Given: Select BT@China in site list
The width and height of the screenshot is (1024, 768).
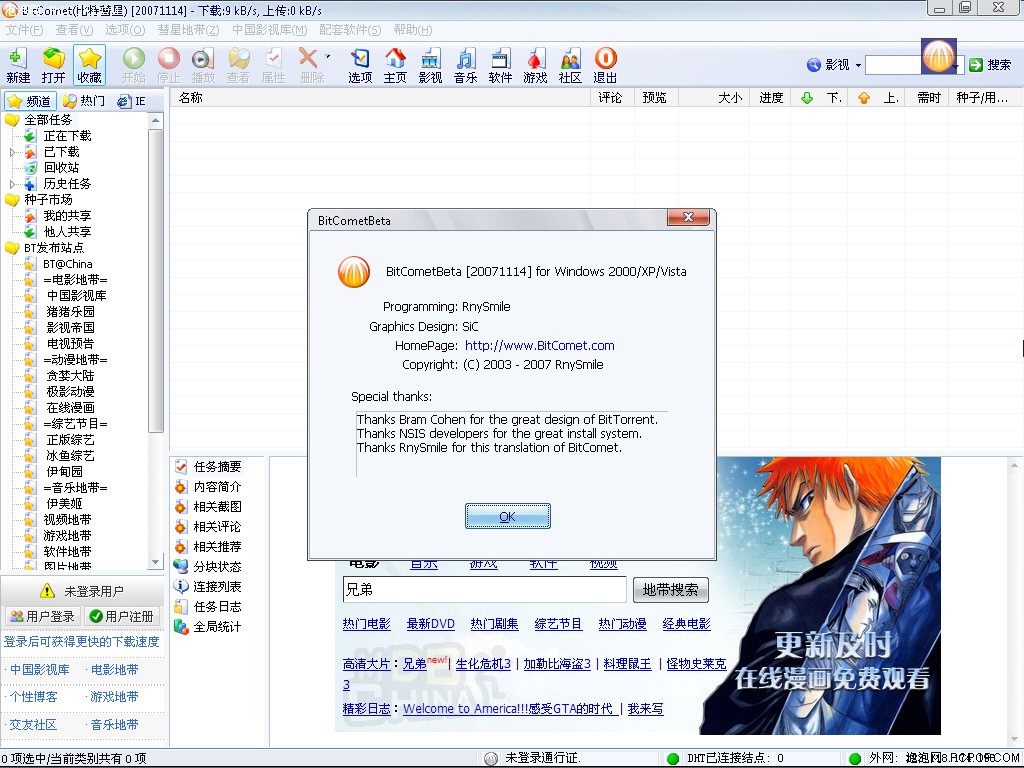Looking at the screenshot, I should (67, 264).
